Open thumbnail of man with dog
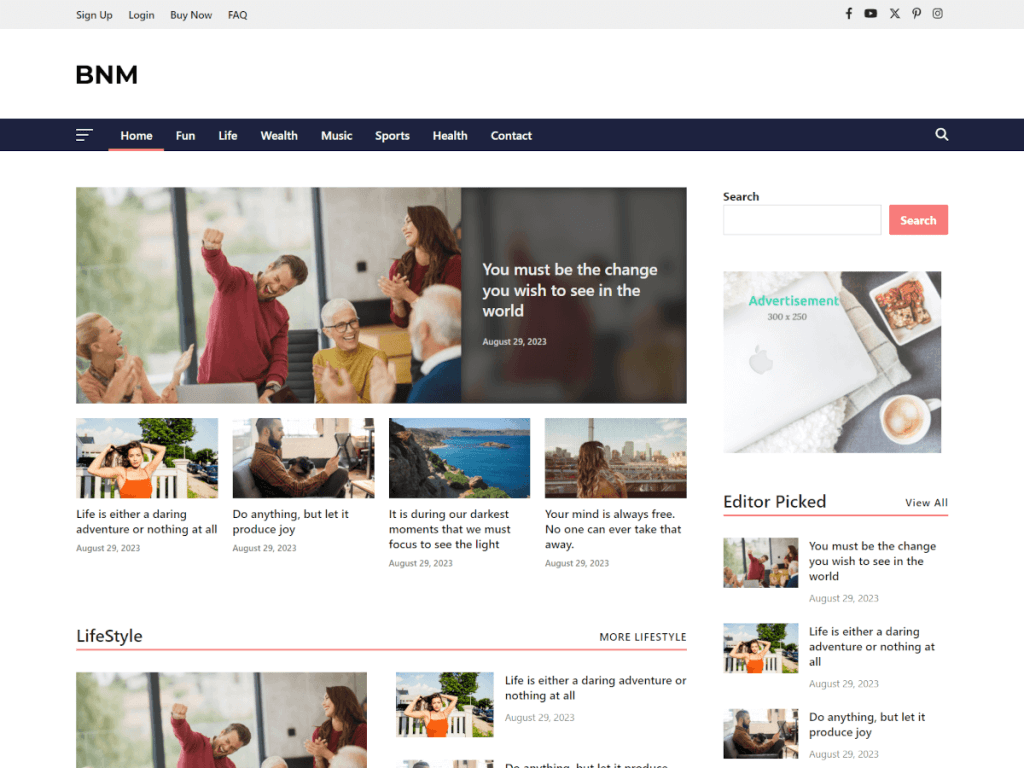Screen dimensions: 1024x768 click(303, 458)
